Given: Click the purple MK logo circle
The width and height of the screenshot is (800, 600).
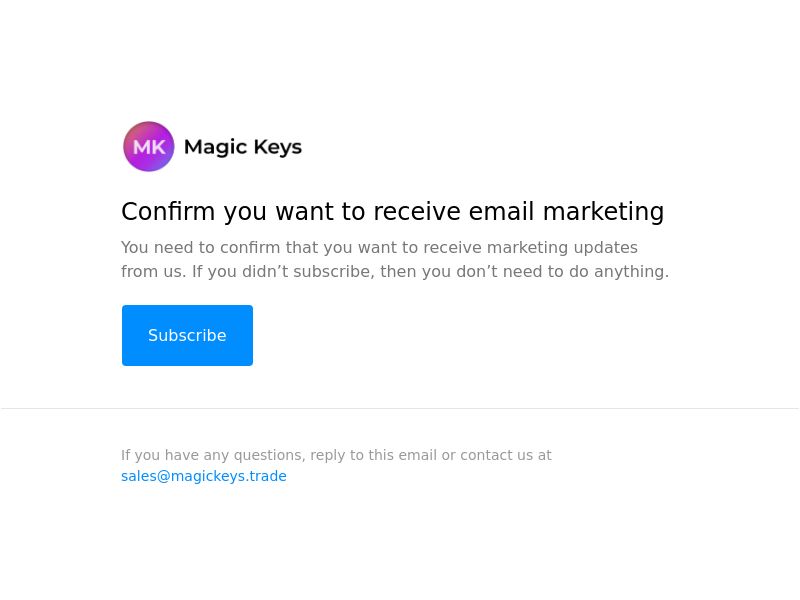Looking at the screenshot, I should pyautogui.click(x=148, y=146).
